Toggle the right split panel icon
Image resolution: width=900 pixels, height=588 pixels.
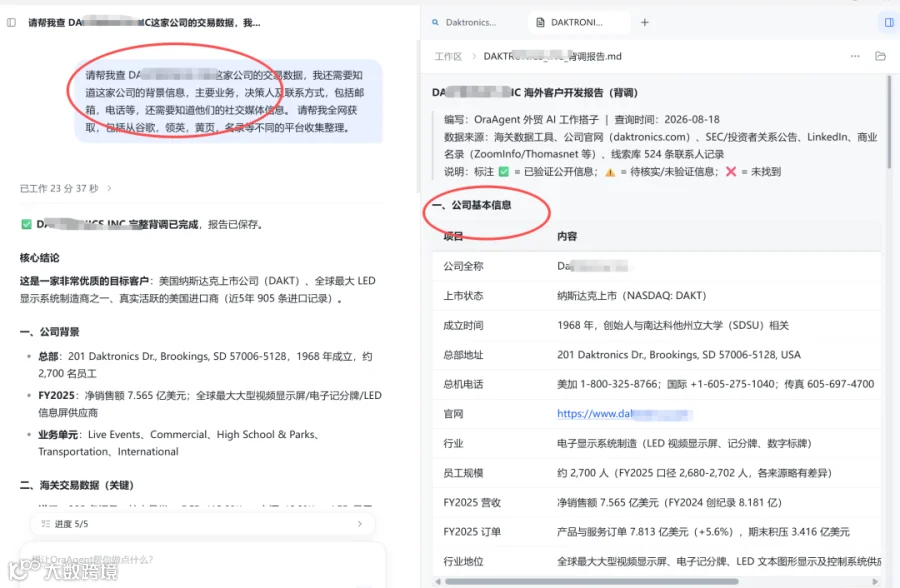point(889,22)
